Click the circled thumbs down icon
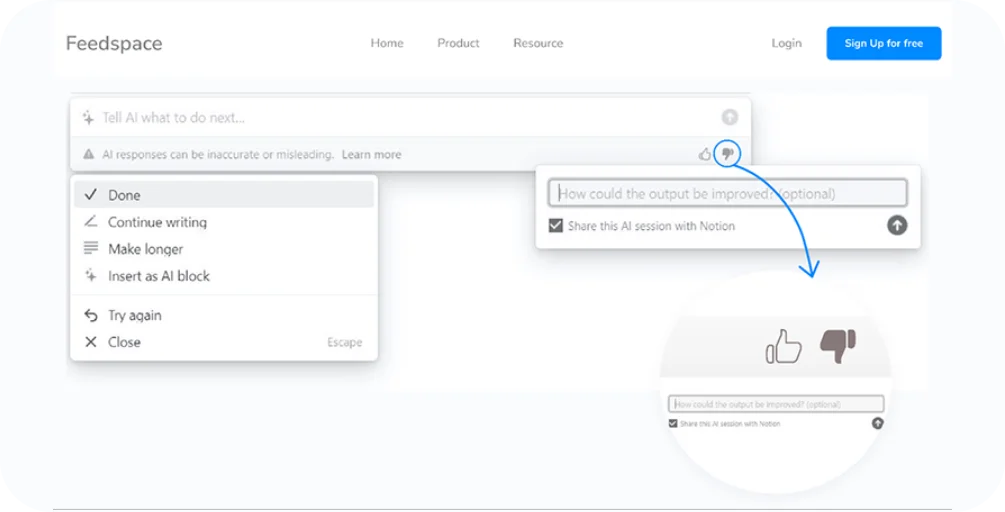Image resolution: width=1005 pixels, height=512 pixels. [x=727, y=154]
